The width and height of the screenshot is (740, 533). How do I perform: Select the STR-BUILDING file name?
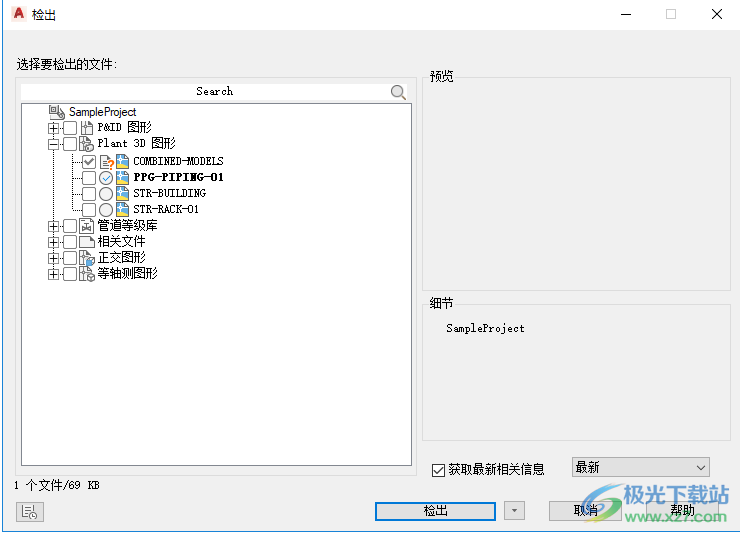169,194
